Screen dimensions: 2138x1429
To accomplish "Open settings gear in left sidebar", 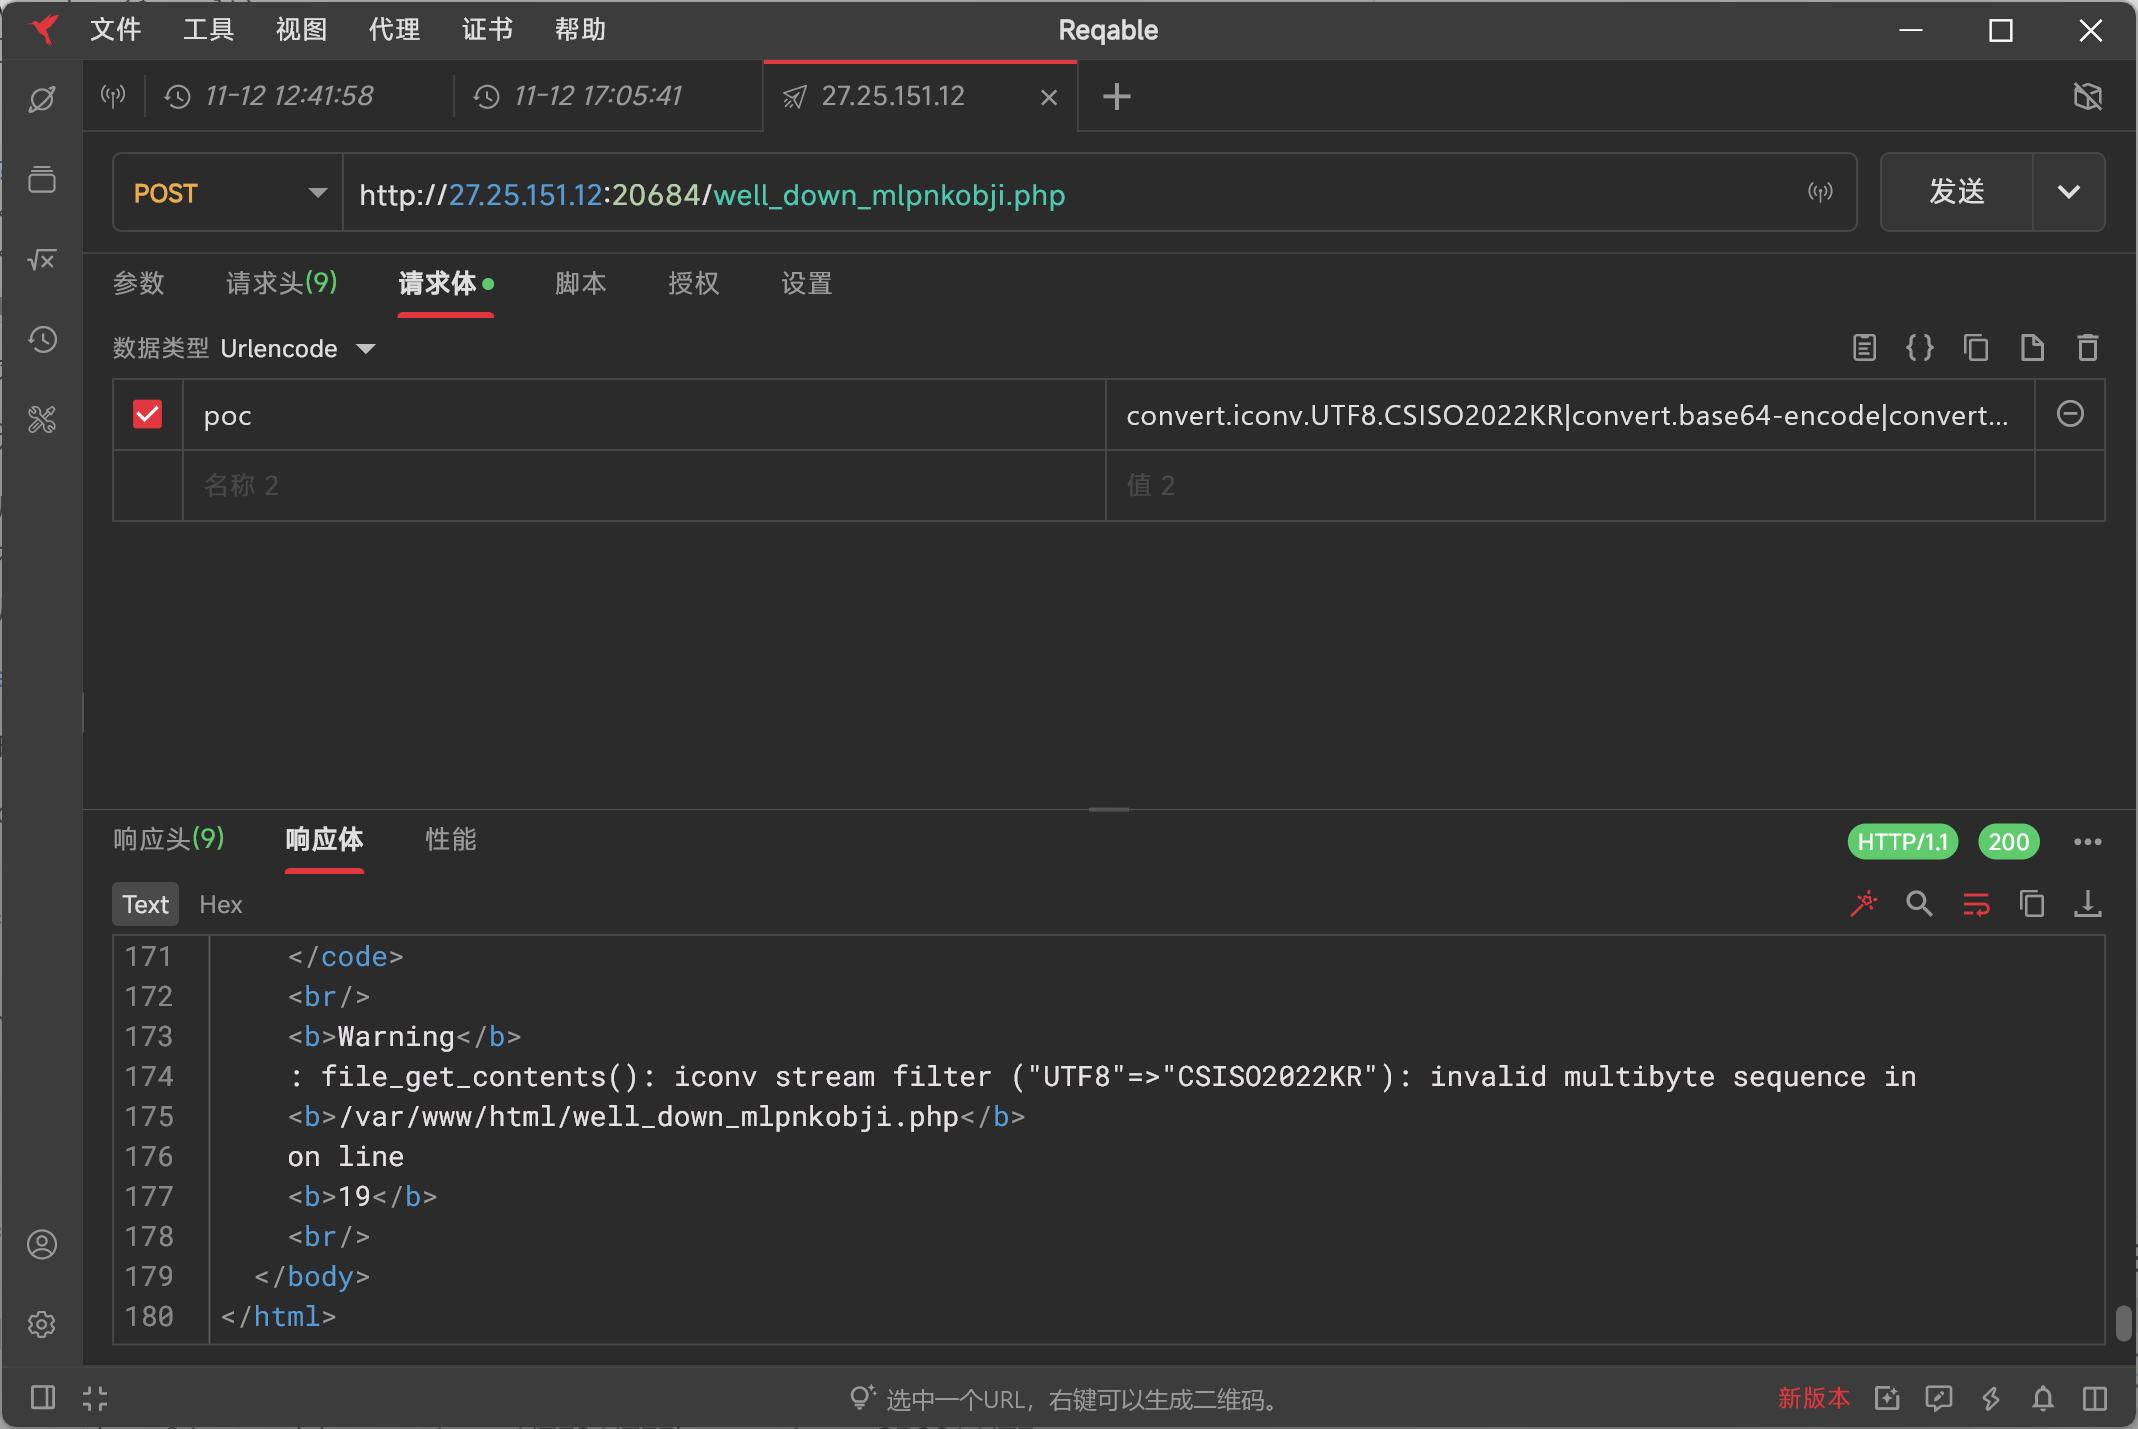I will 42,1324.
